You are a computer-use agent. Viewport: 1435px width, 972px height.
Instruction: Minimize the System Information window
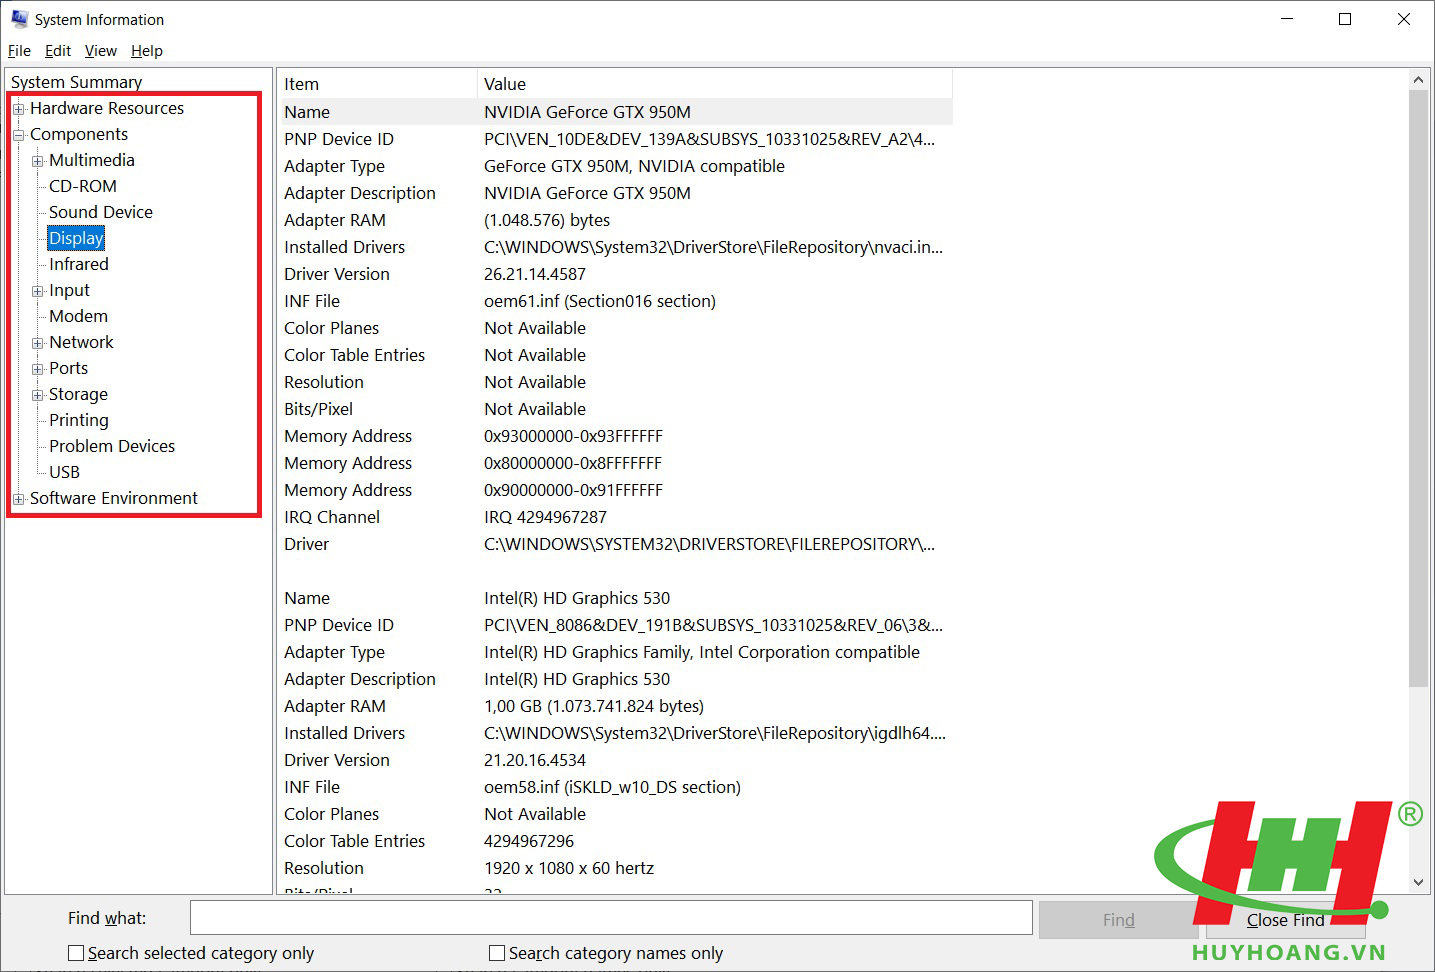pos(1287,19)
